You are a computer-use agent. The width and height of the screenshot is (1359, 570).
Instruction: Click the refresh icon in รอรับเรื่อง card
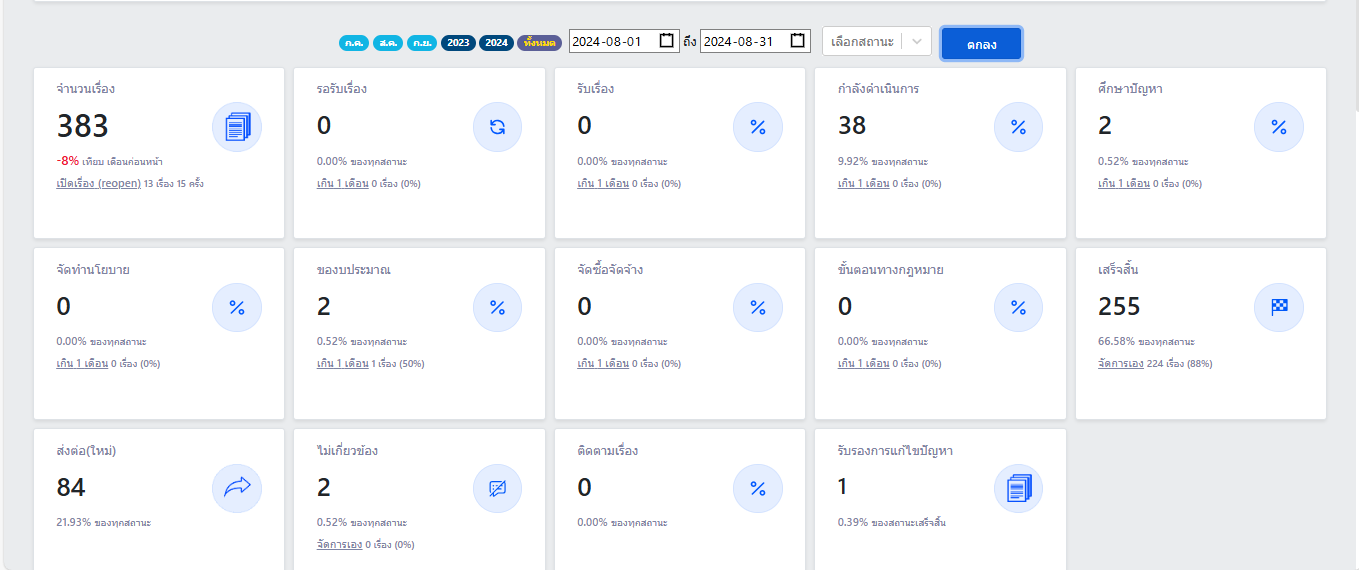[497, 127]
